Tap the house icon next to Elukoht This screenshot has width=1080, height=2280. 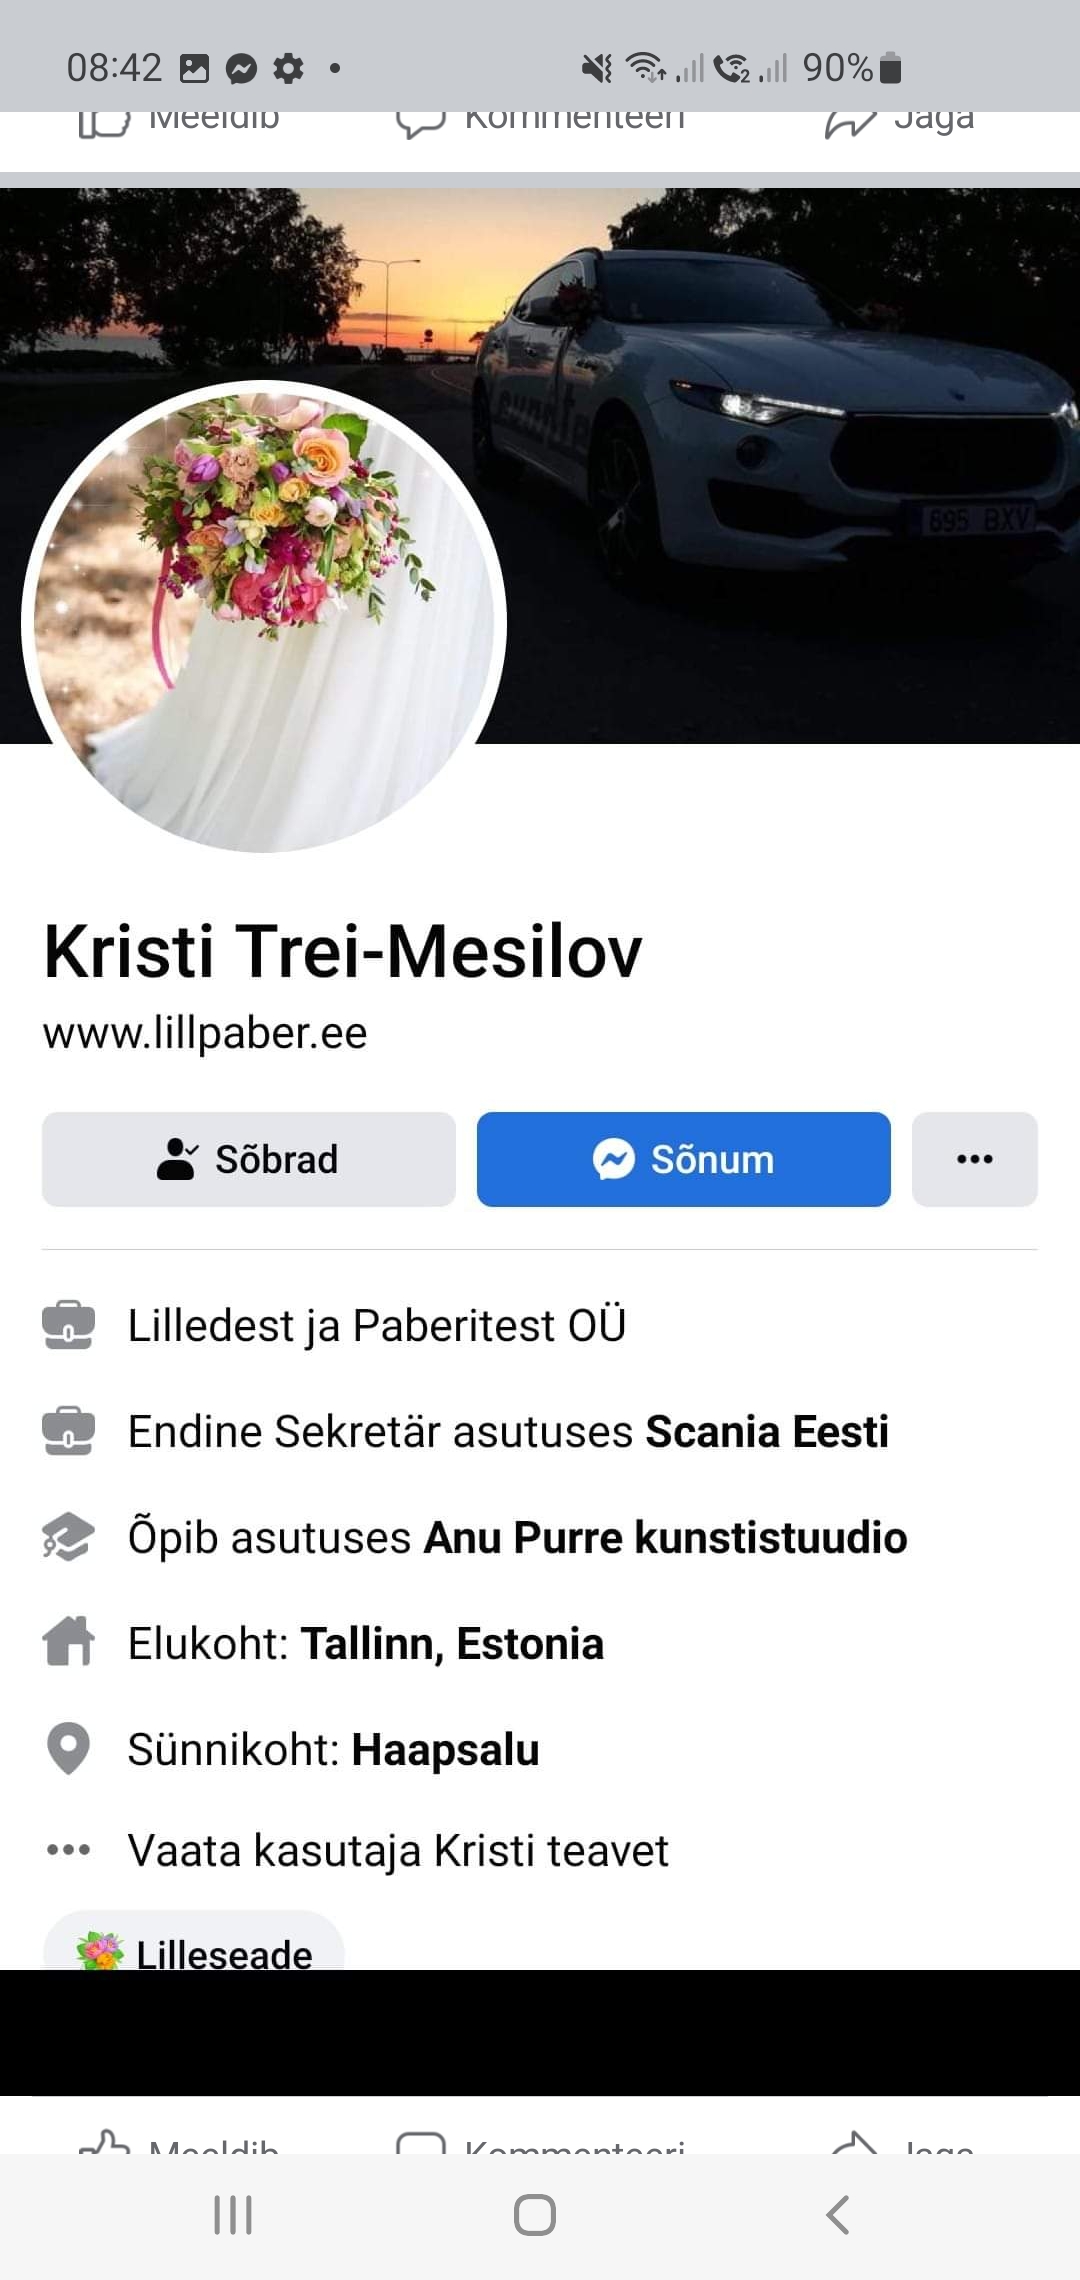[69, 1642]
